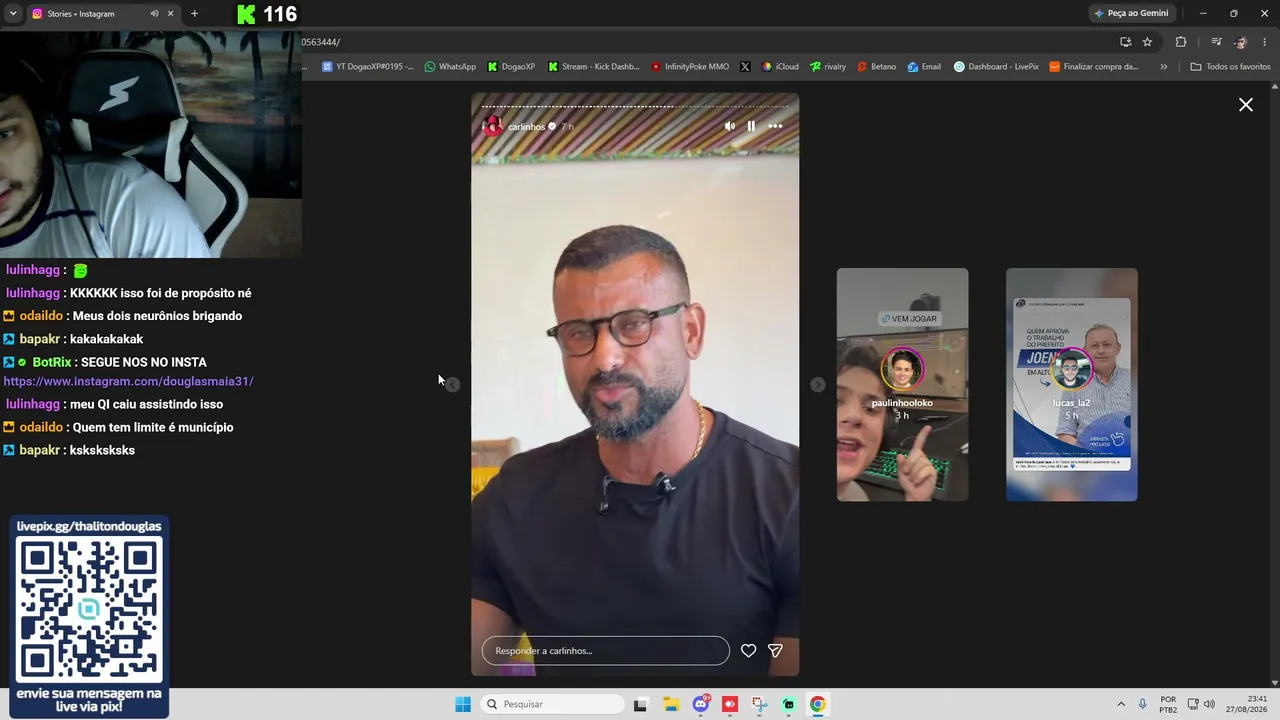Image resolution: width=1280 pixels, height=720 pixels.
Task: Open the red app icon on taskbar
Action: point(730,704)
